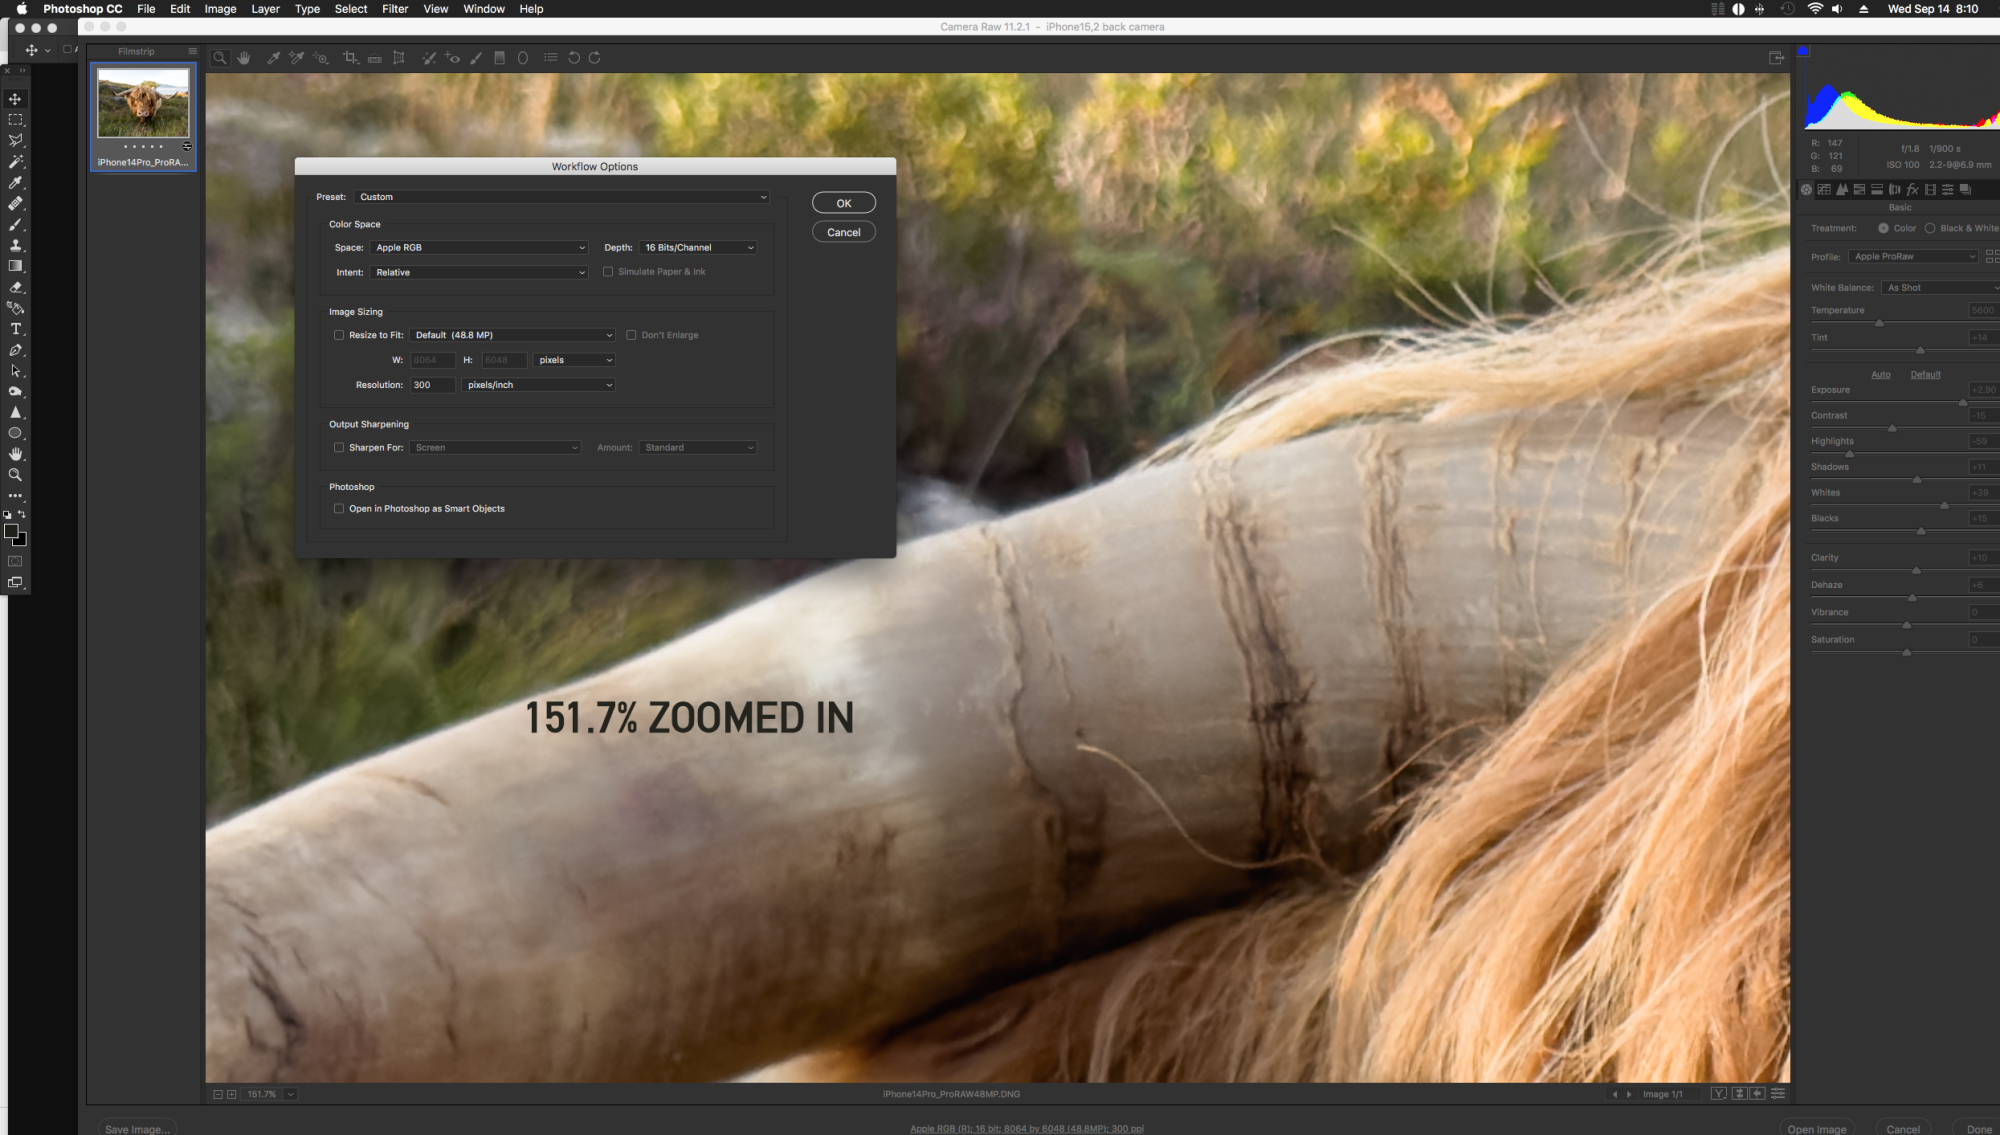
Task: Select the Spot Removal brush tool
Action: pyautogui.click(x=428, y=58)
